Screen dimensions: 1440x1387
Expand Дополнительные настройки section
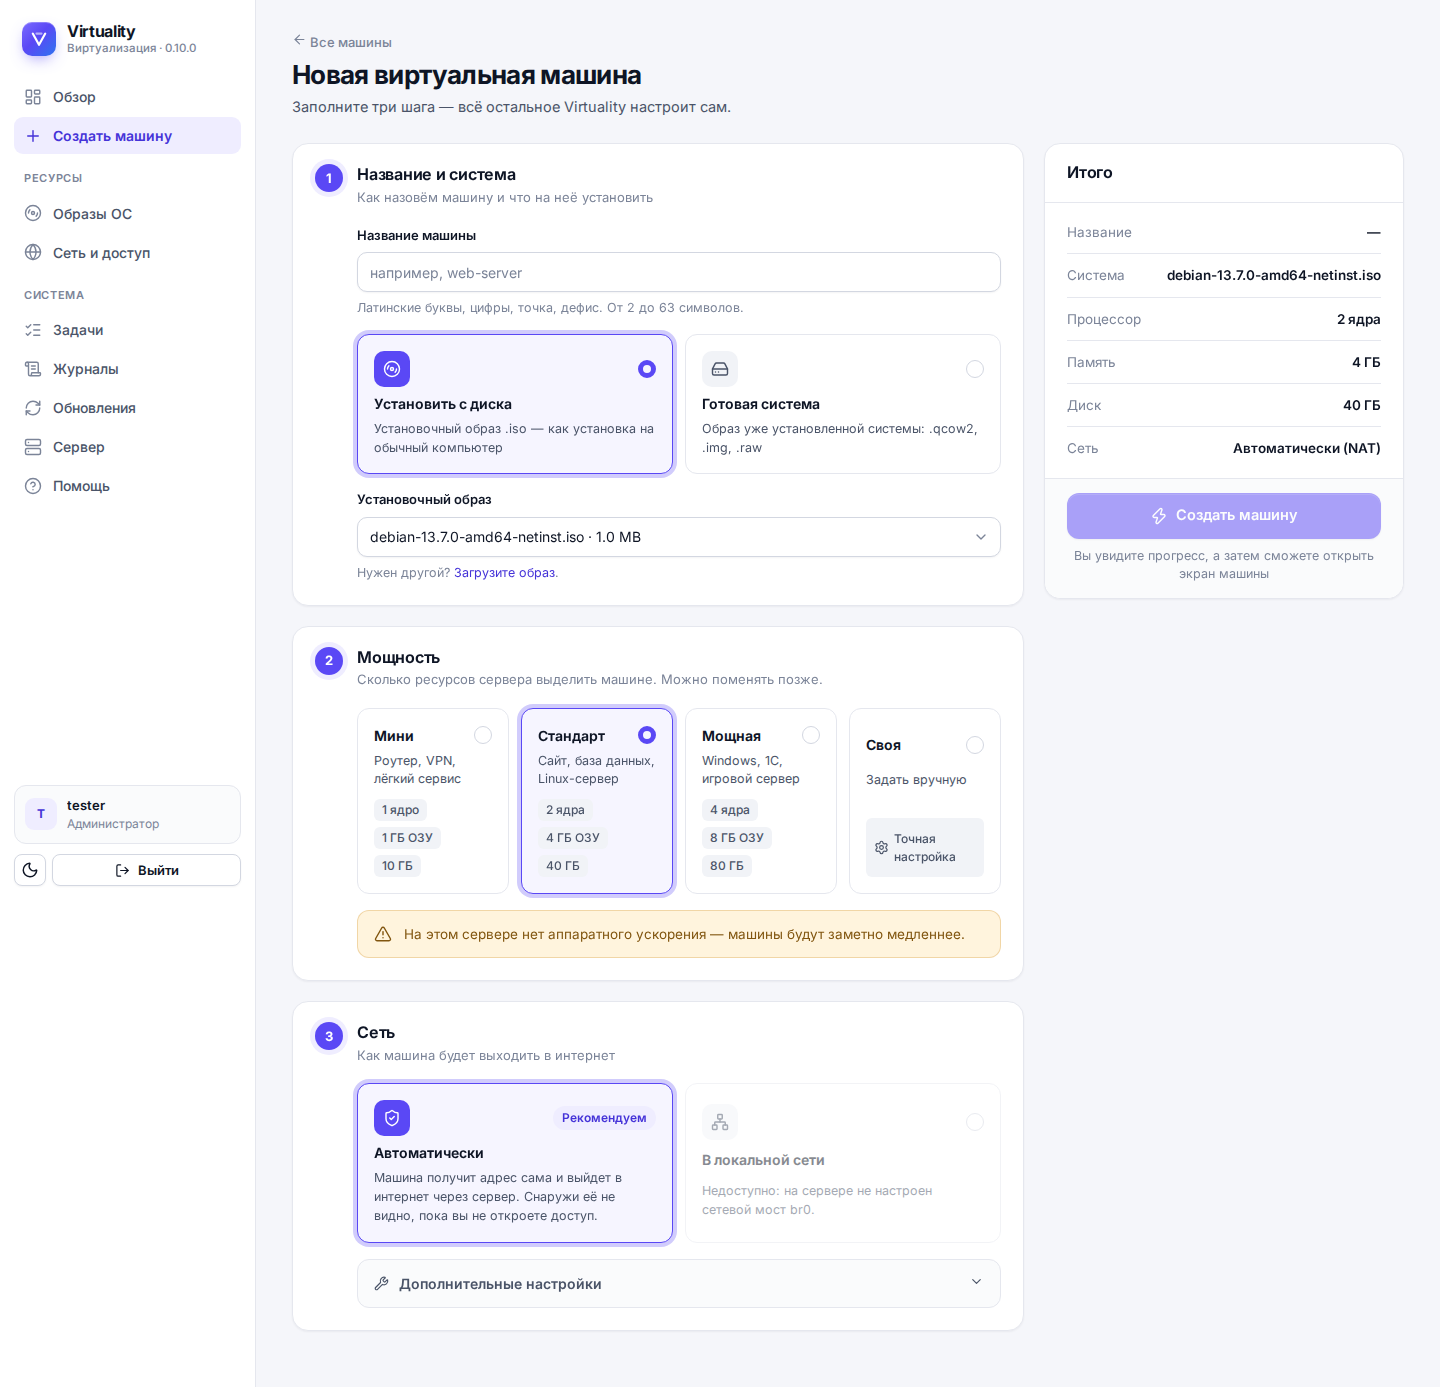(679, 1284)
